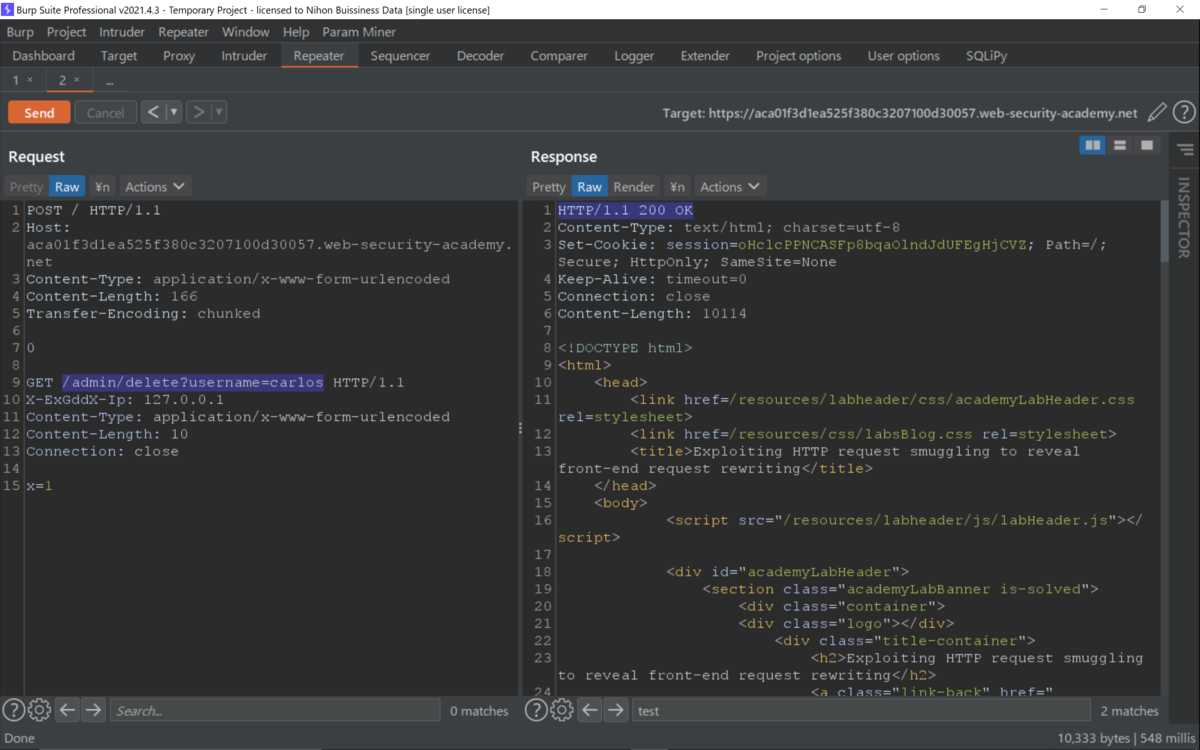Click response vertical scrollbar
1200x750 pixels.
[x=1166, y=230]
